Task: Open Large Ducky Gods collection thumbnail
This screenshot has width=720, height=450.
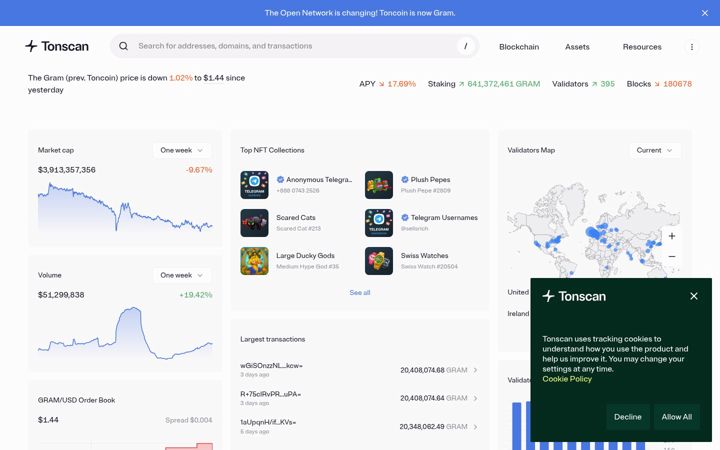Action: point(254,261)
